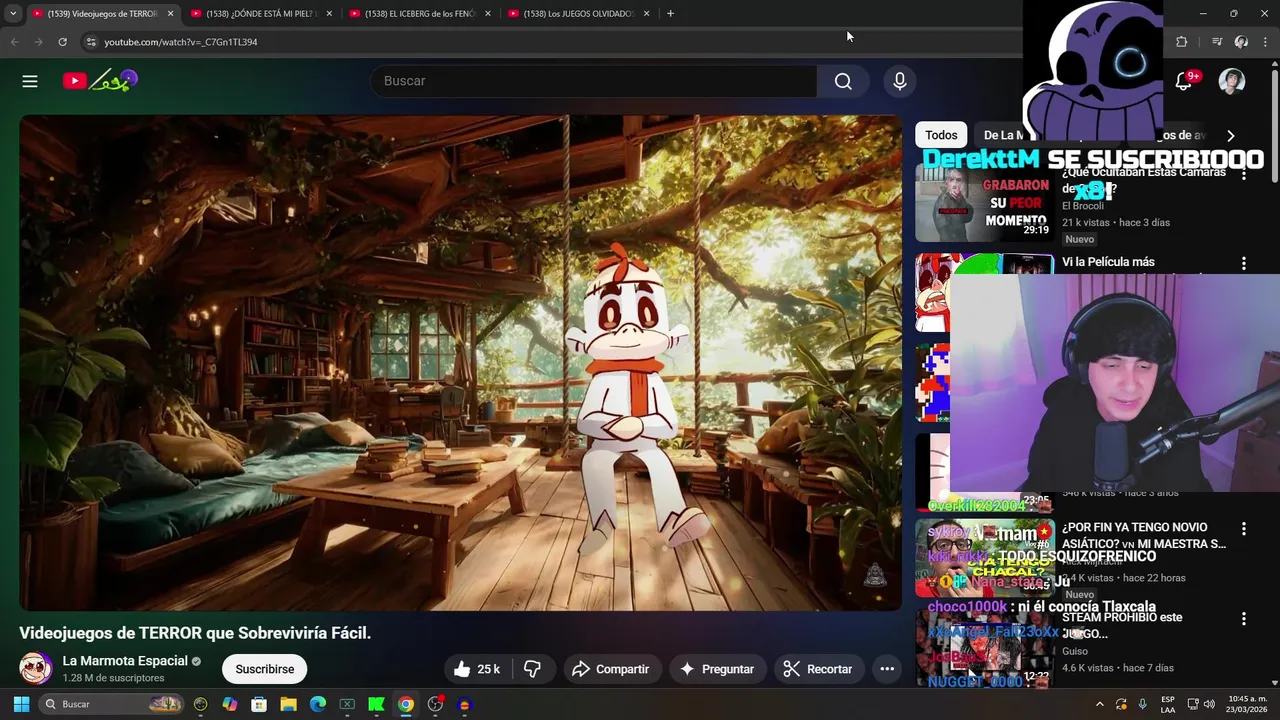Clip the video with Recortar
Screen dimensions: 1280x720
818,669
